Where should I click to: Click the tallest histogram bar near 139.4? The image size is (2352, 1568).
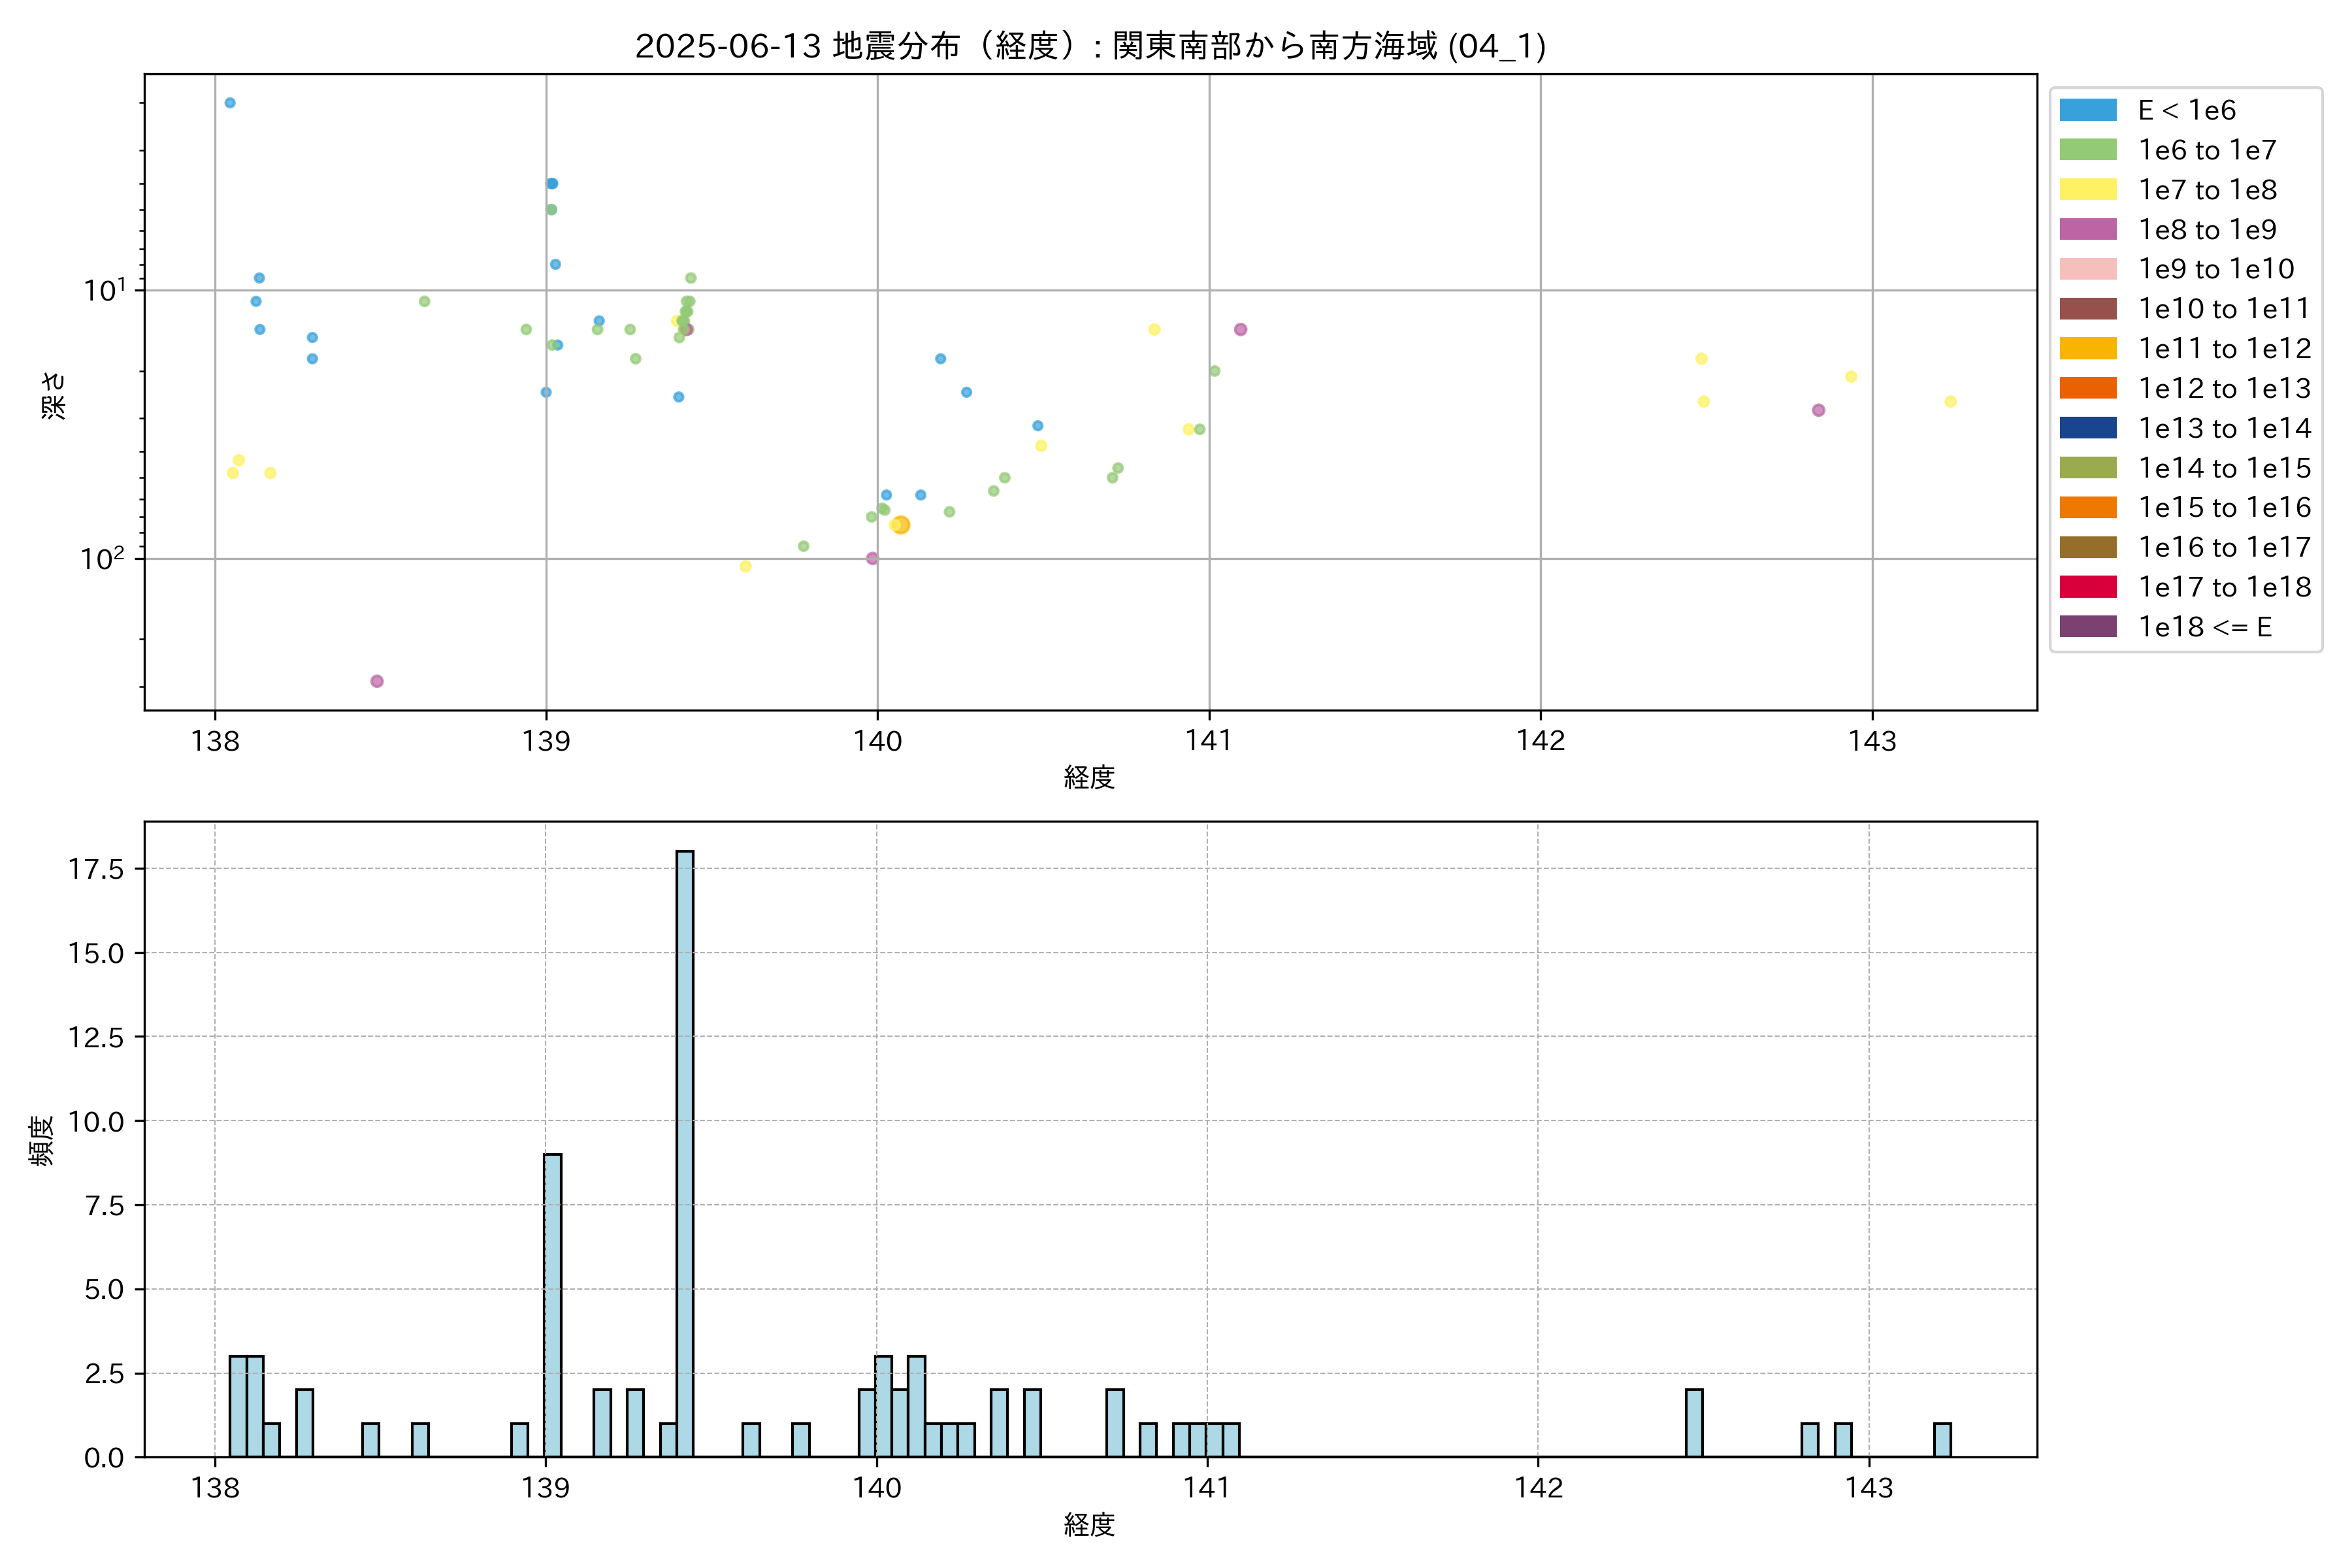pos(685,1150)
